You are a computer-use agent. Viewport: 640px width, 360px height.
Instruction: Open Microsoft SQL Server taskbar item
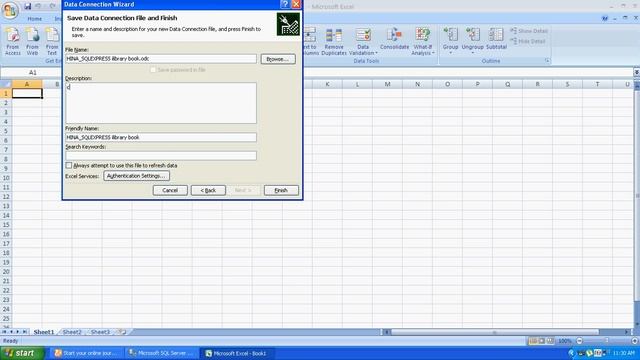tap(161, 353)
